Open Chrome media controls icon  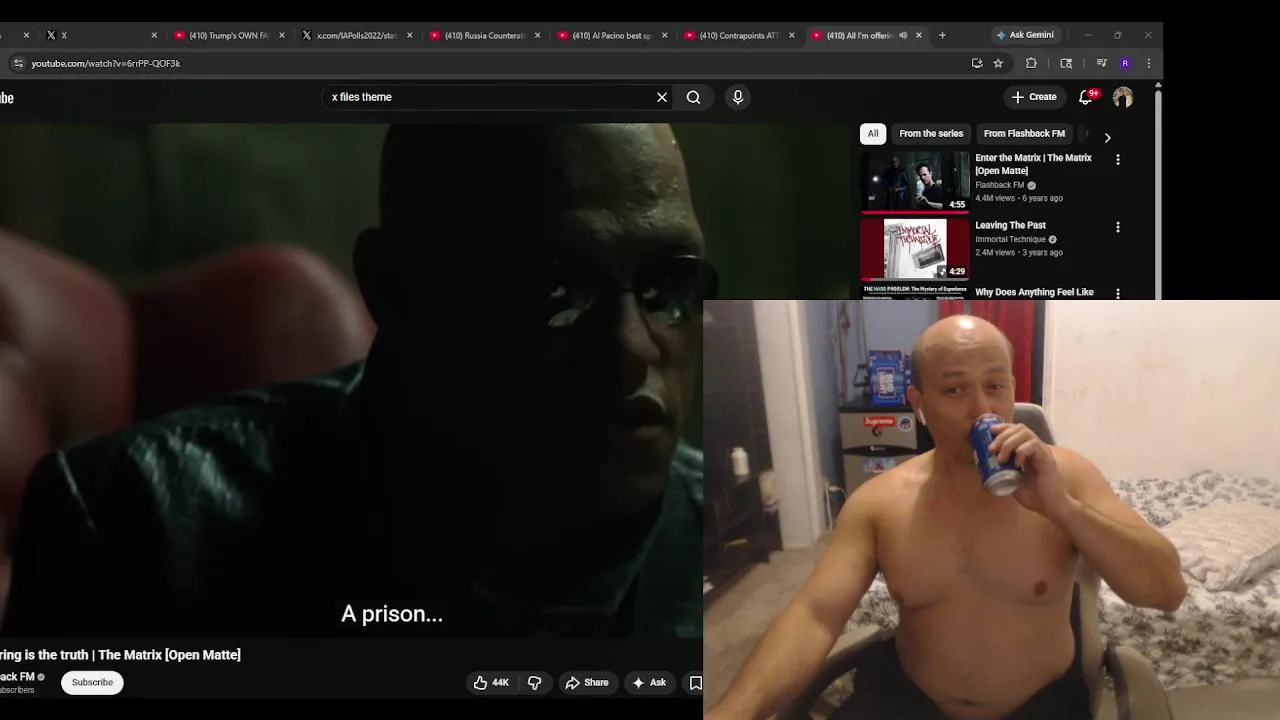click(1101, 63)
